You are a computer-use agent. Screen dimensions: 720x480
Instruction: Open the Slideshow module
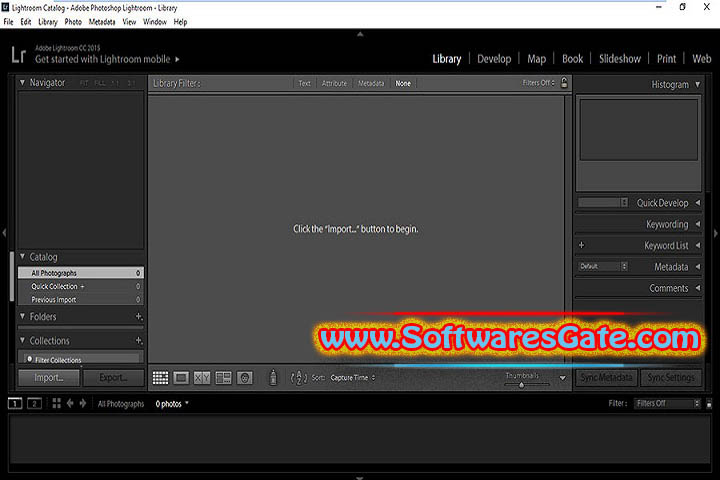point(620,59)
